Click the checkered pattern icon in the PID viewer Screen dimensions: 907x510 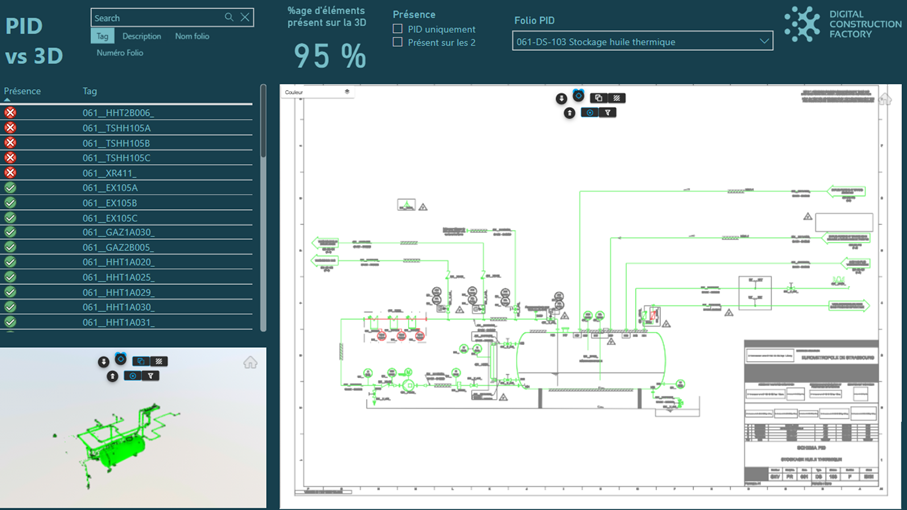(x=617, y=98)
